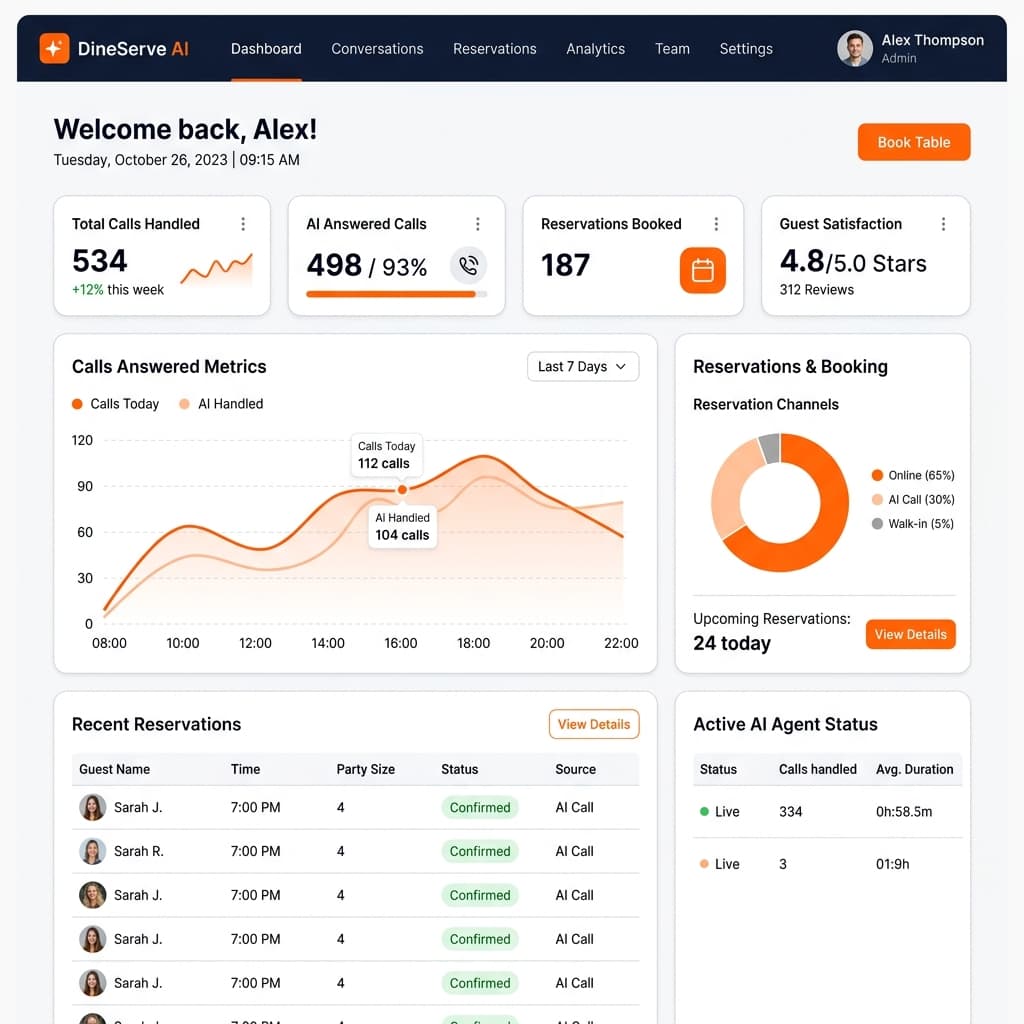The image size is (1024, 1024).
Task: Click the DineServe AI logo icon
Action: [54, 48]
